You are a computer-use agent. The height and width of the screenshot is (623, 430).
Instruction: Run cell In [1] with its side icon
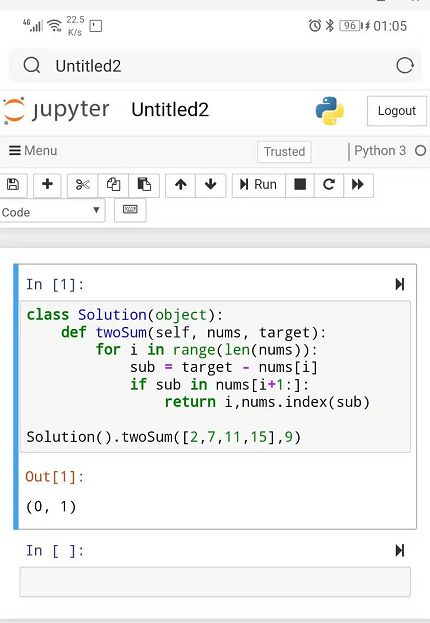click(x=400, y=284)
